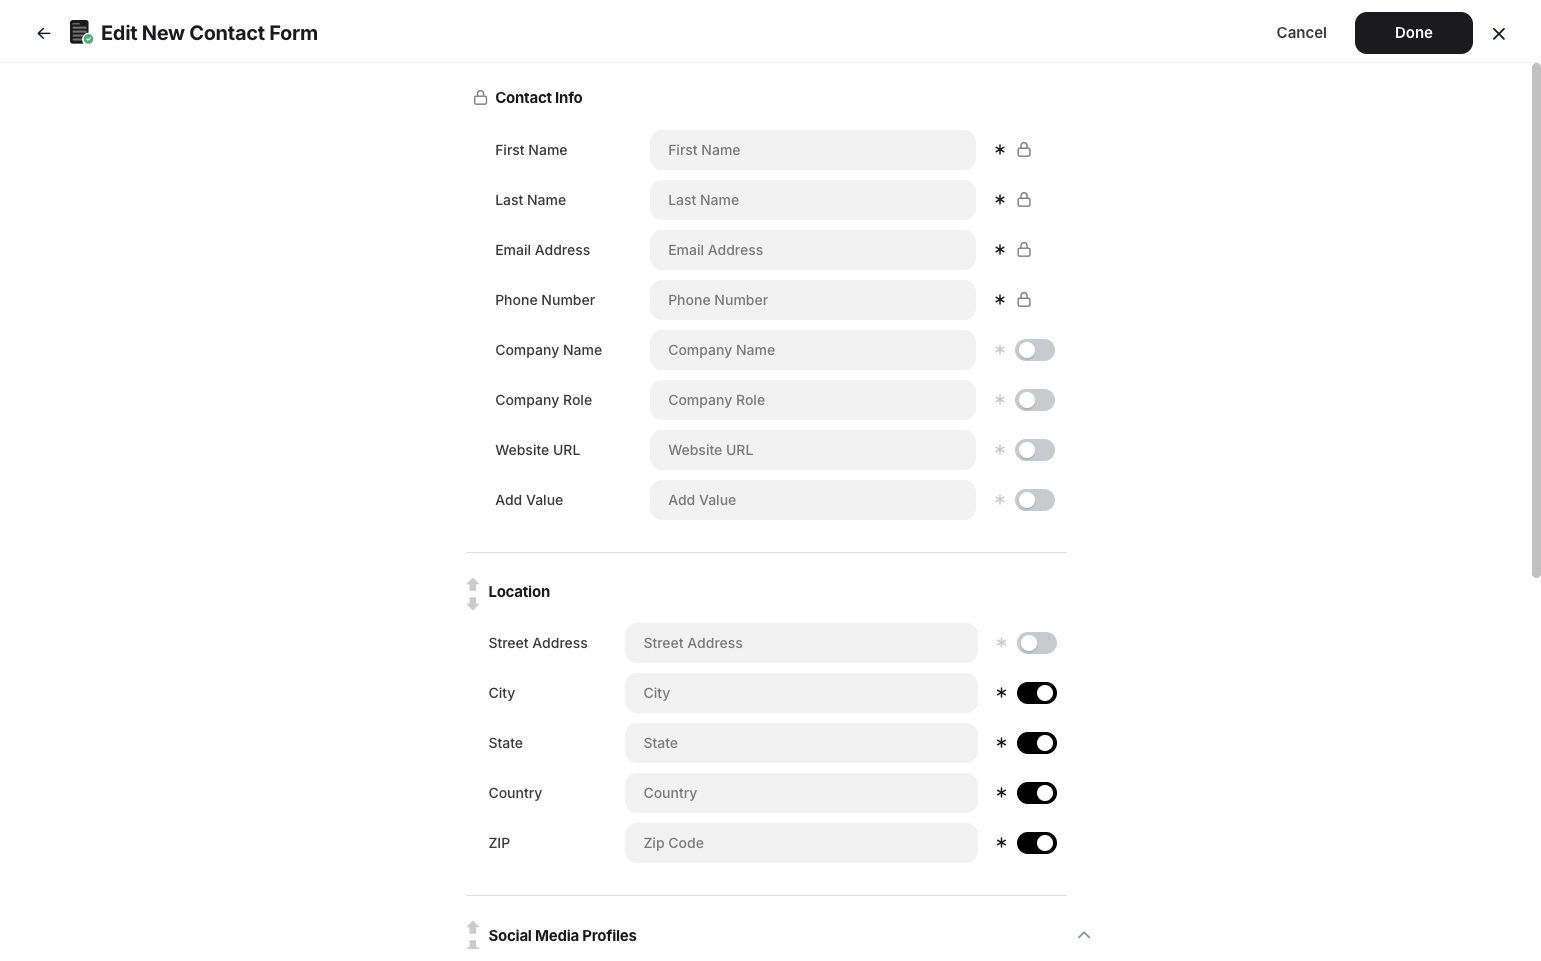Click the lock icon beside Contact Info heading
This screenshot has width=1541, height=961.
point(480,97)
